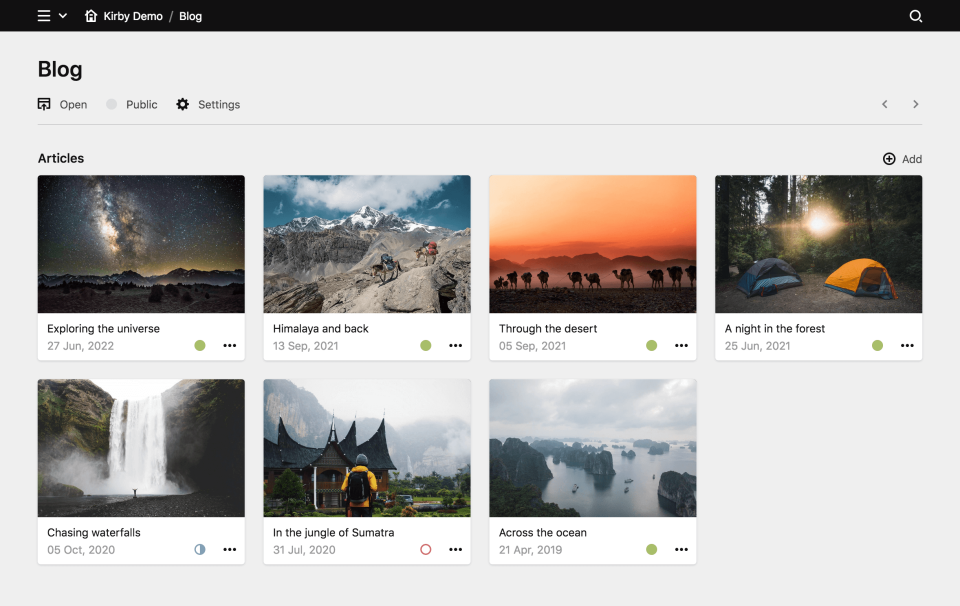Select Kirby Demo in the breadcrumb
Screen dimensions: 960x606
click(x=133, y=16)
